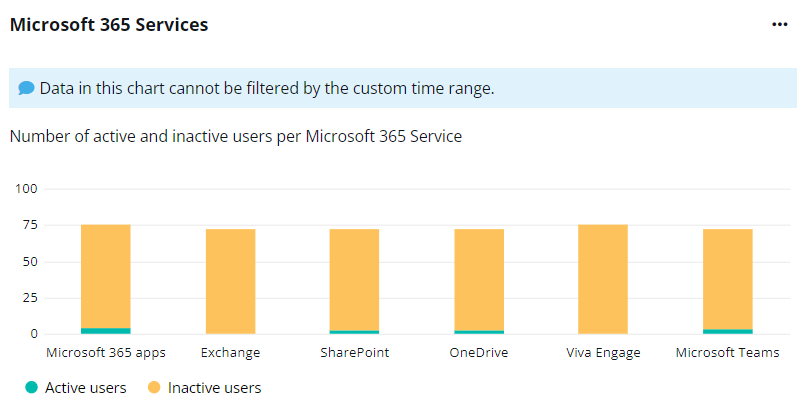Click Microsoft 365 apps active users segment
This screenshot has width=808, height=418.
point(106,331)
